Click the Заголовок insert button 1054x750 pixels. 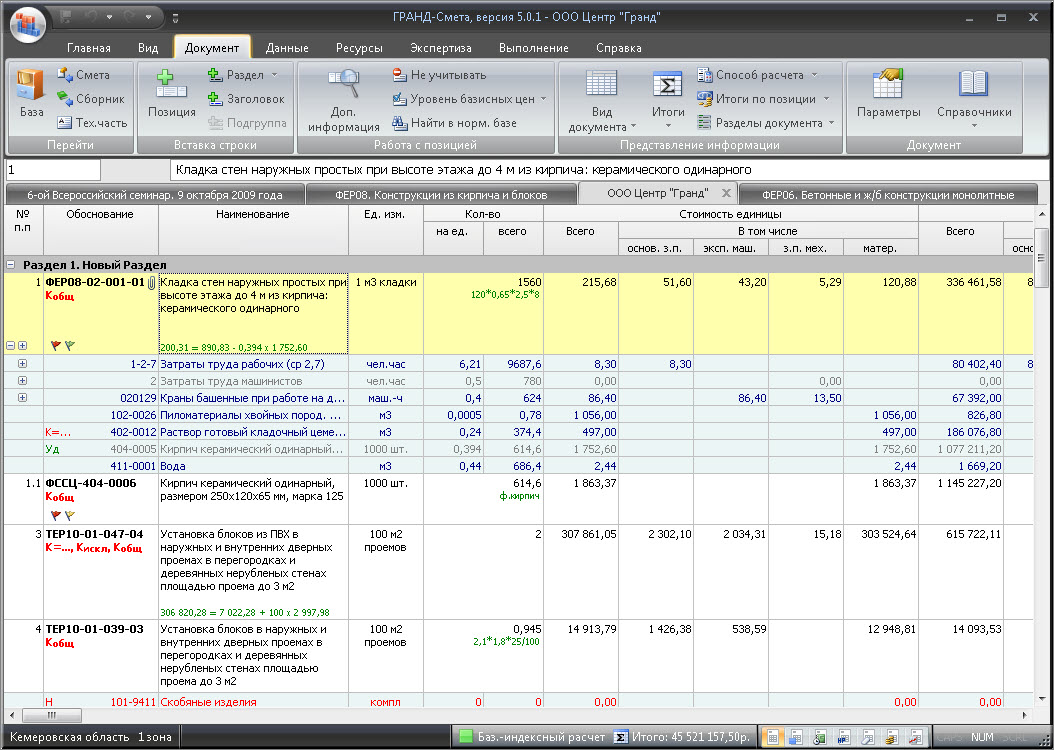(x=246, y=99)
